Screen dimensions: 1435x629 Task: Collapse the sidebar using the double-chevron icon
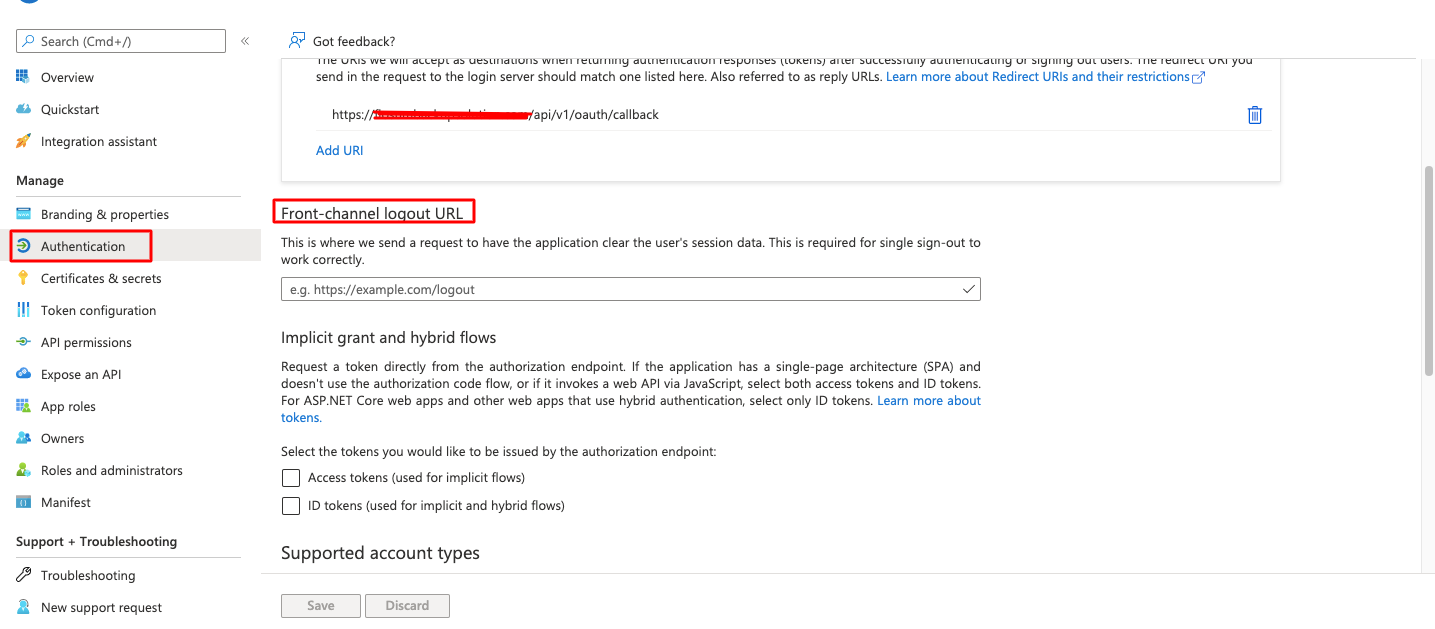pyautogui.click(x=245, y=41)
